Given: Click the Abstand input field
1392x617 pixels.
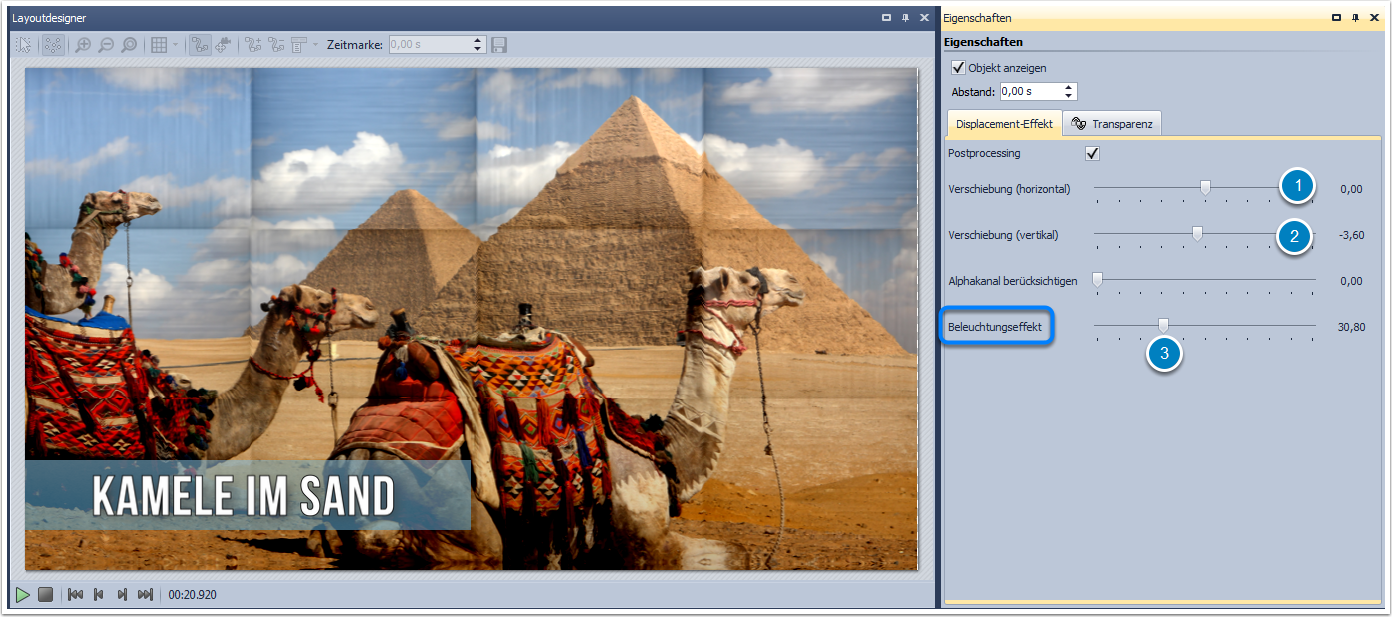Looking at the screenshot, I should coord(1028,91).
